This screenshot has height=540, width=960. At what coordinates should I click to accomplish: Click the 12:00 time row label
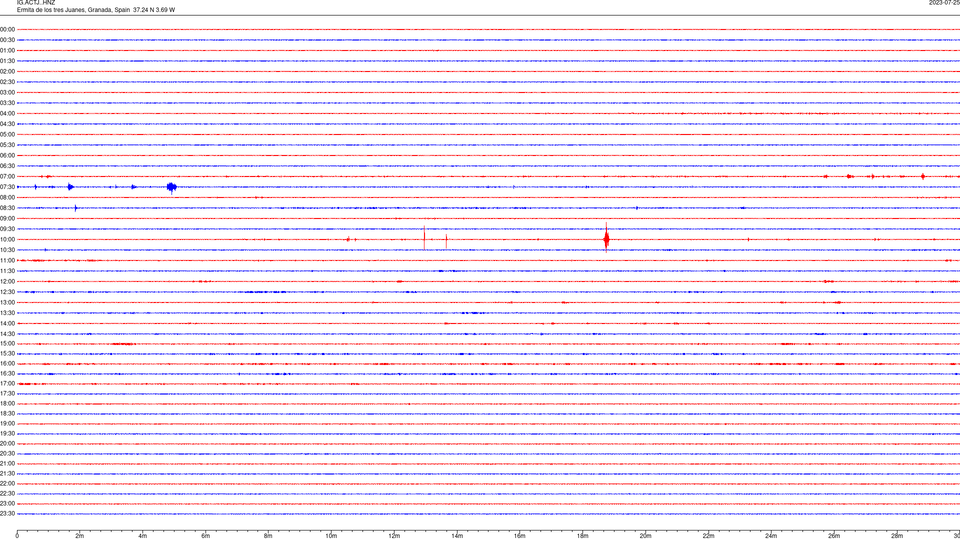(x=7, y=282)
